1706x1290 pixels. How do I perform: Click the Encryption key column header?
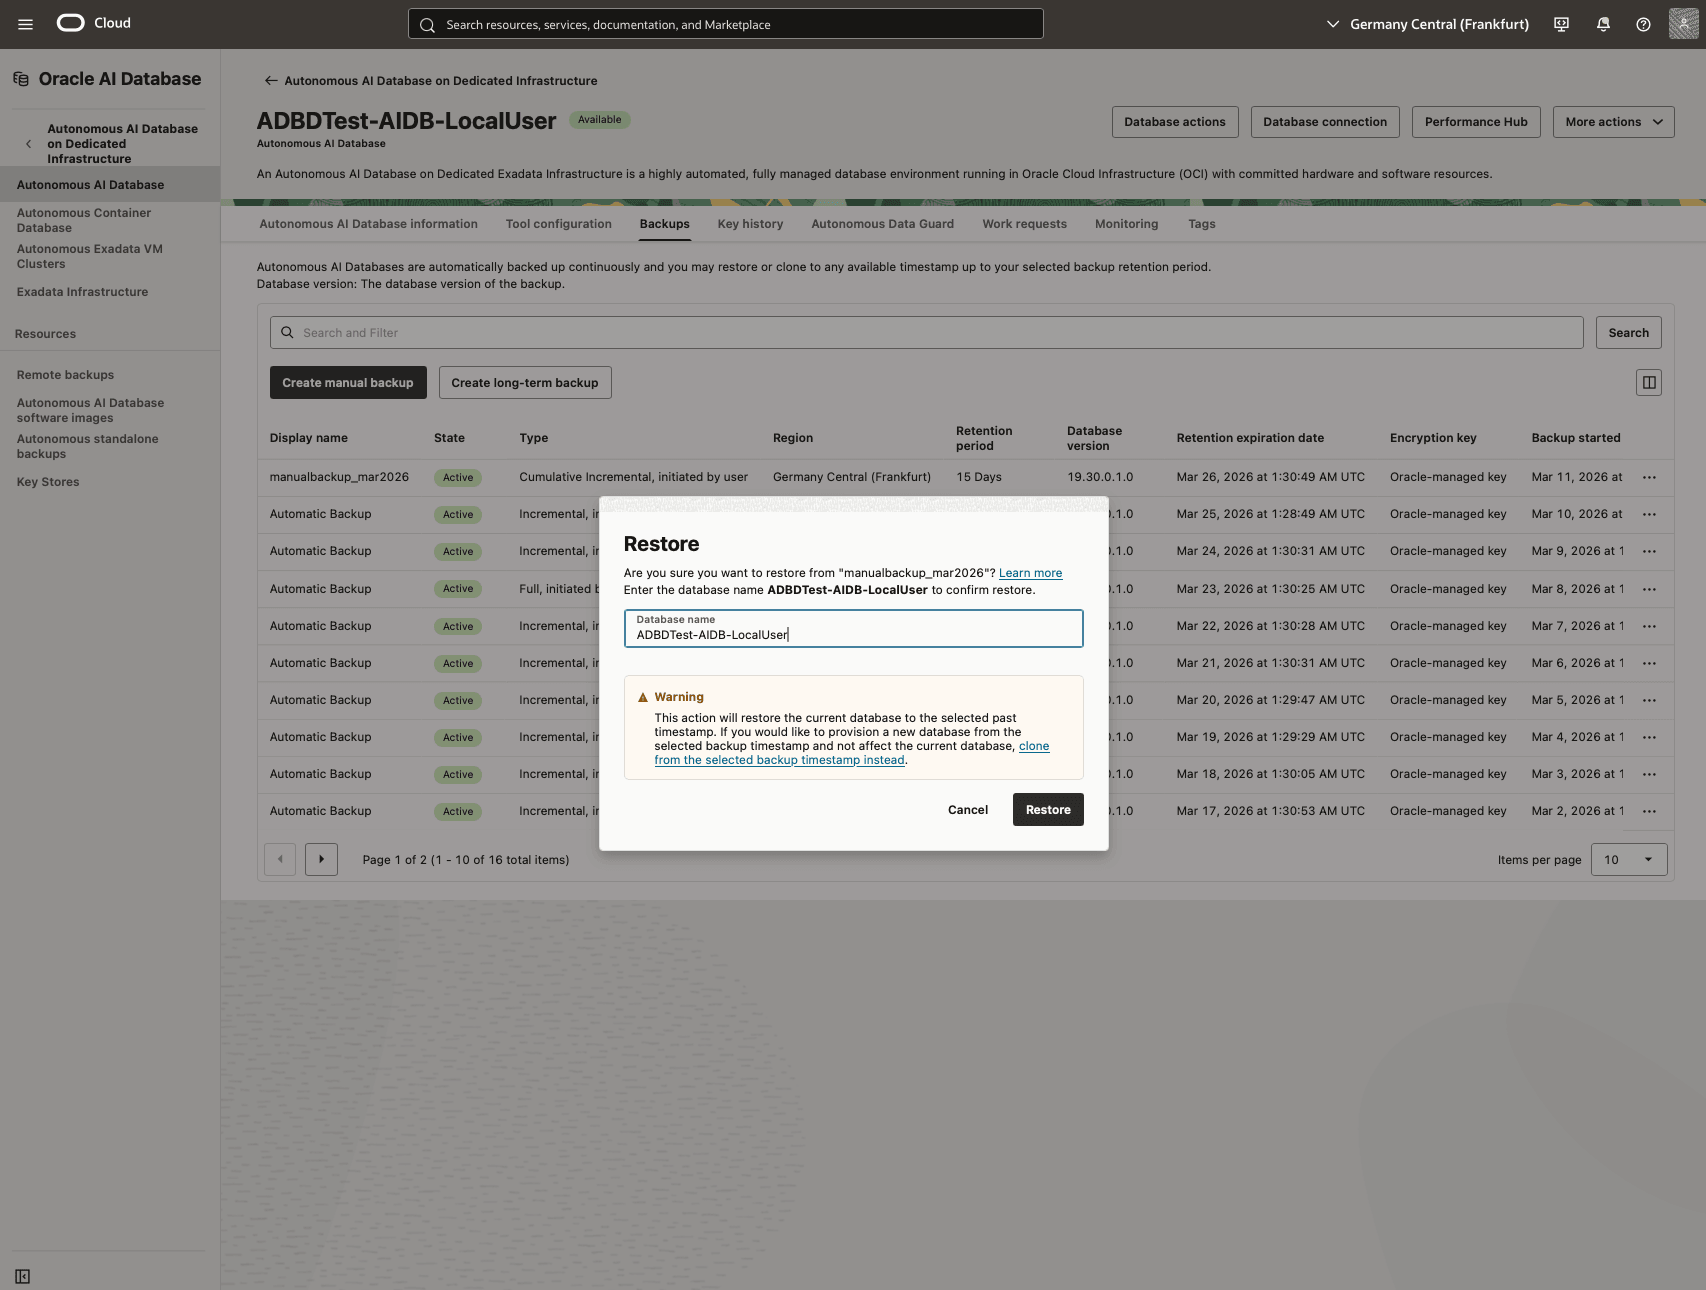(x=1433, y=438)
